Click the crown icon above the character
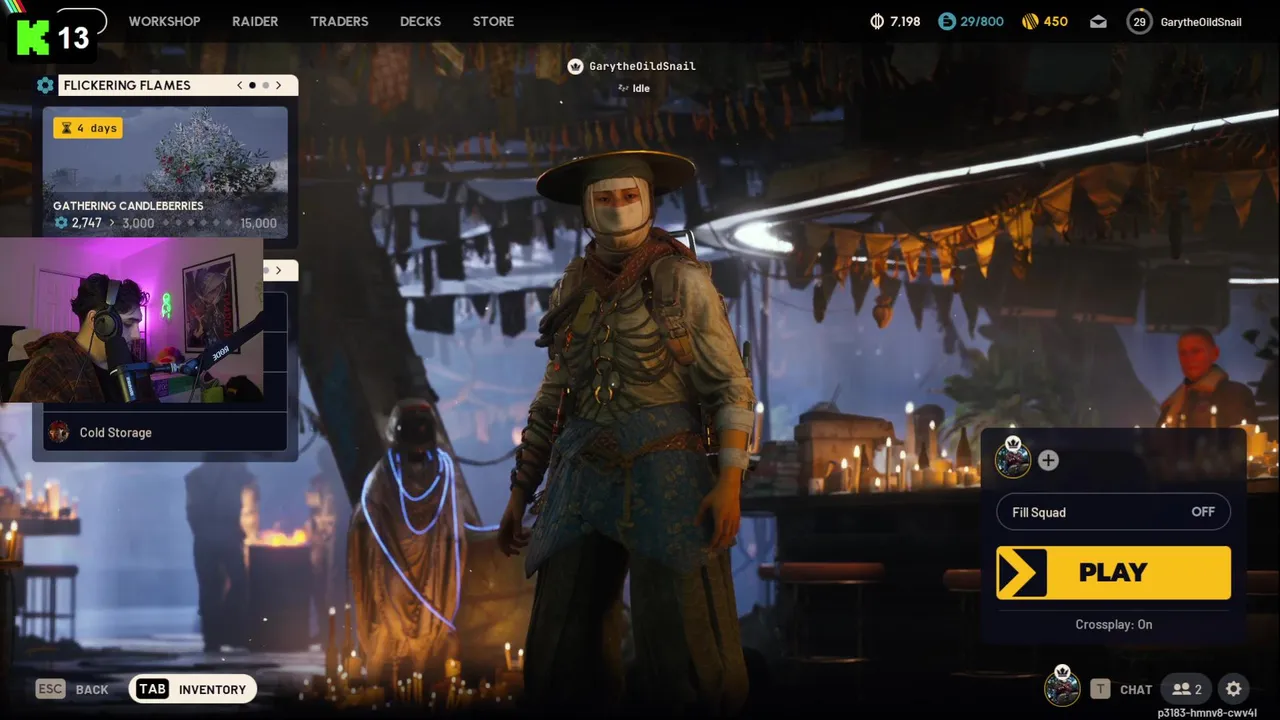Viewport: 1280px width, 720px height. coord(575,66)
